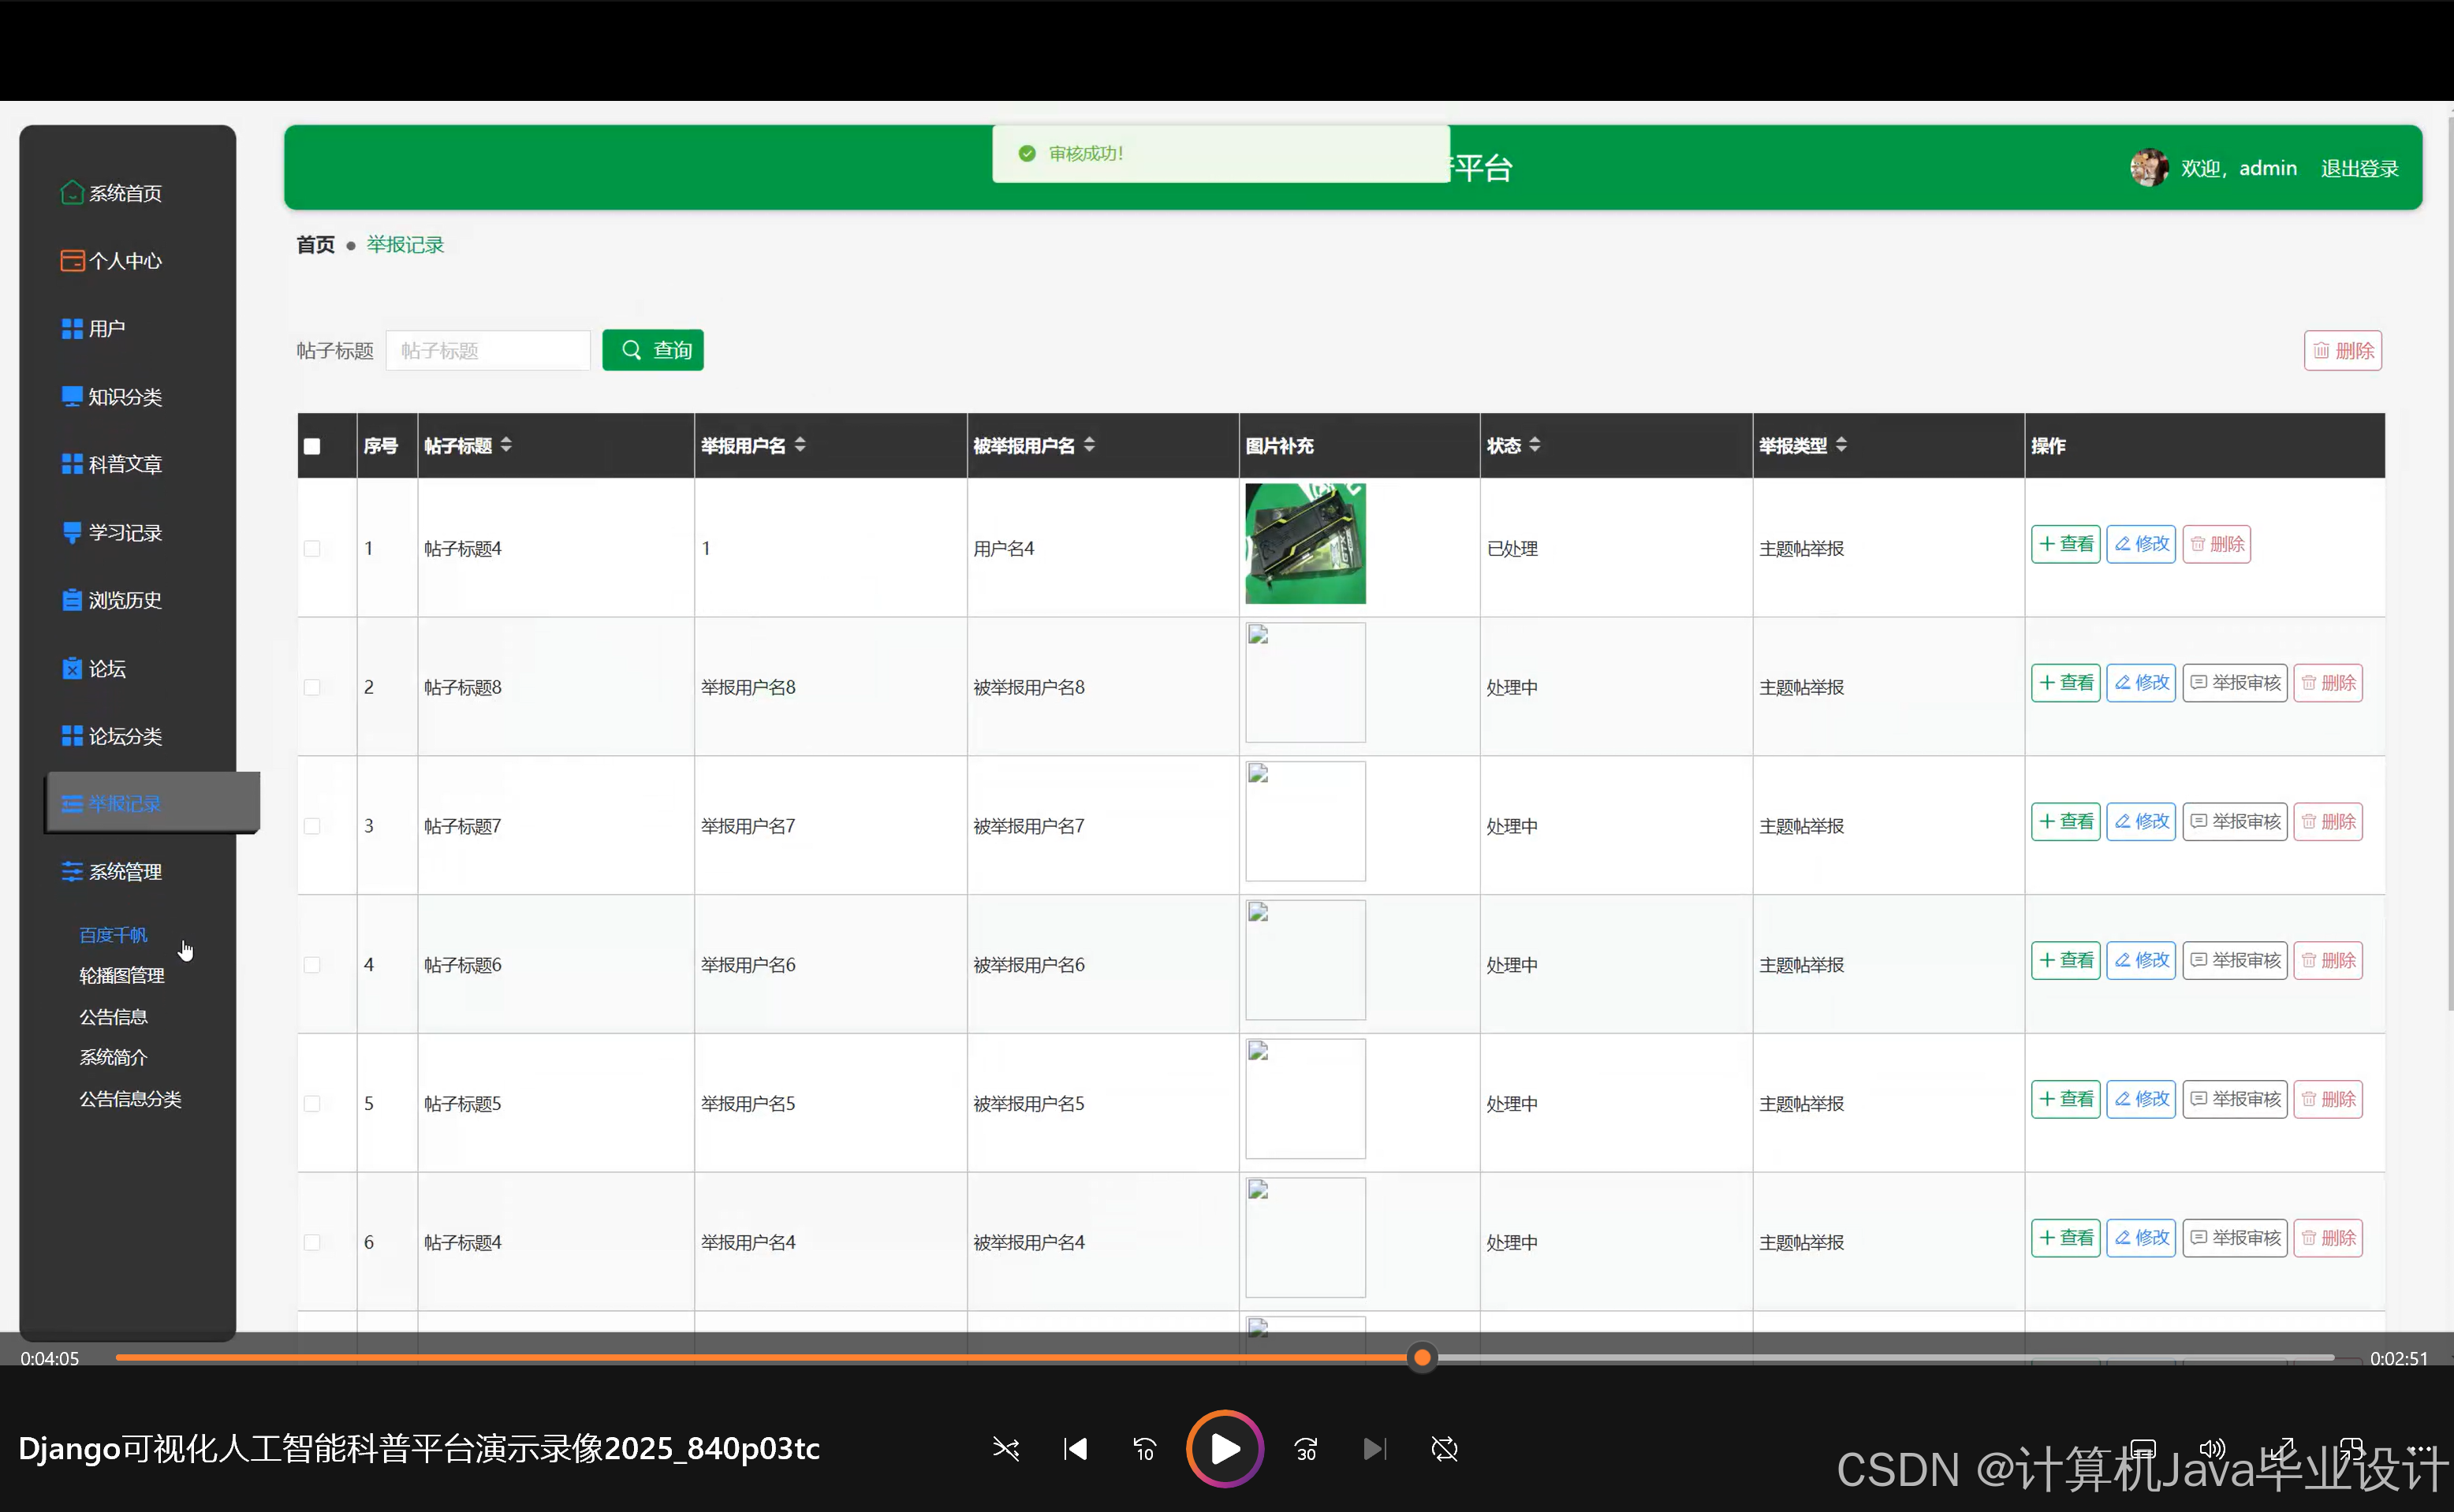Open 科普文章 in the sidebar
The image size is (2454, 1512).
click(112, 464)
